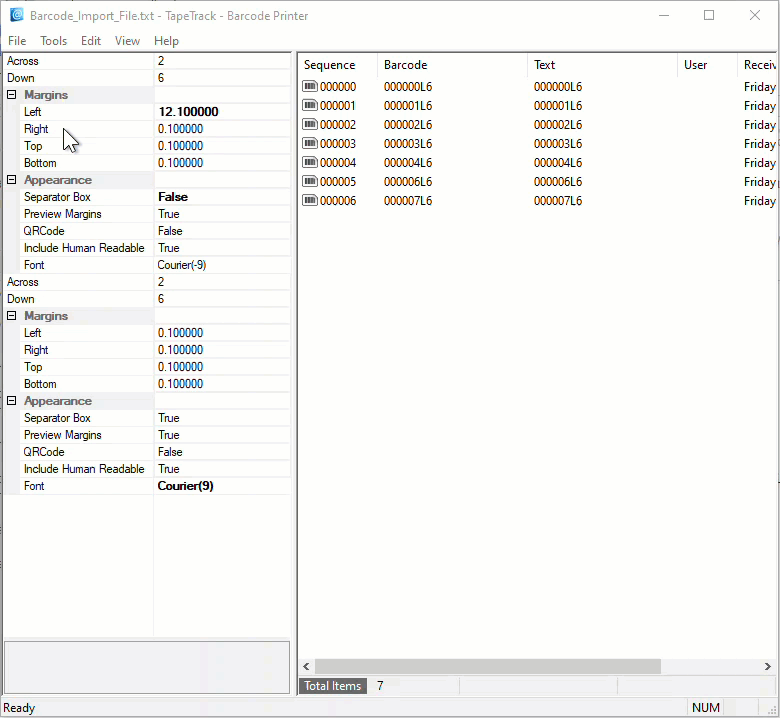The height and width of the screenshot is (718, 780).
Task: Collapse the first Margins section
Action: [11, 95]
